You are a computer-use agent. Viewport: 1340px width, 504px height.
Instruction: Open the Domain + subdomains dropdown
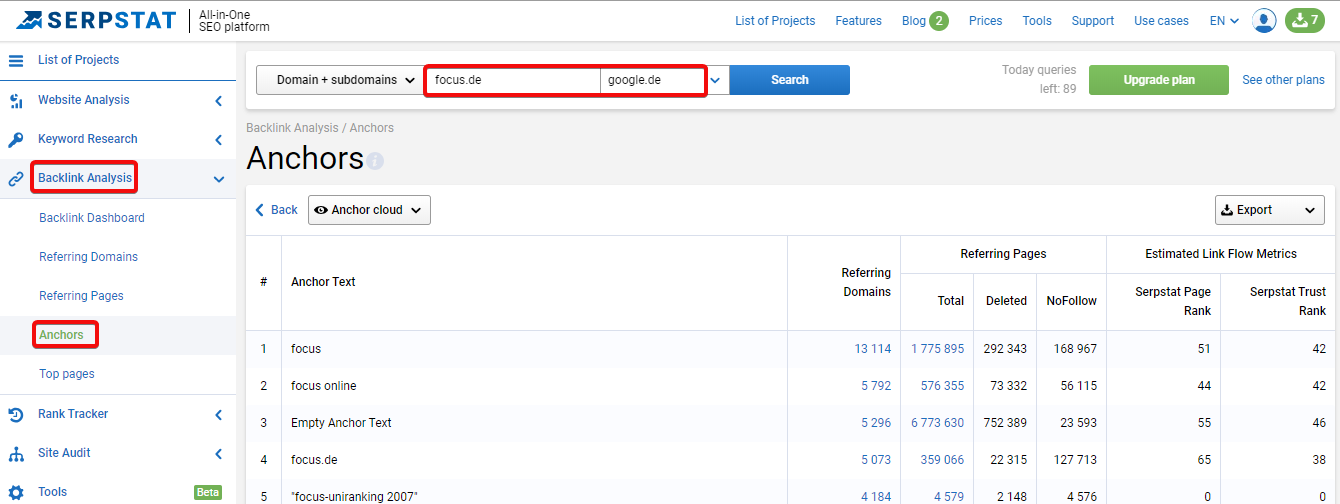[x=339, y=80]
